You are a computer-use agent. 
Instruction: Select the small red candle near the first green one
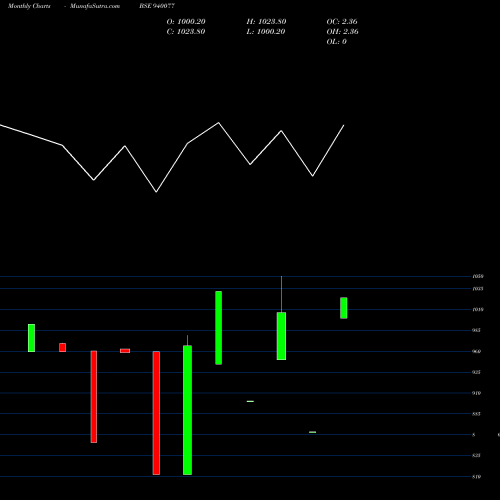tap(63, 348)
